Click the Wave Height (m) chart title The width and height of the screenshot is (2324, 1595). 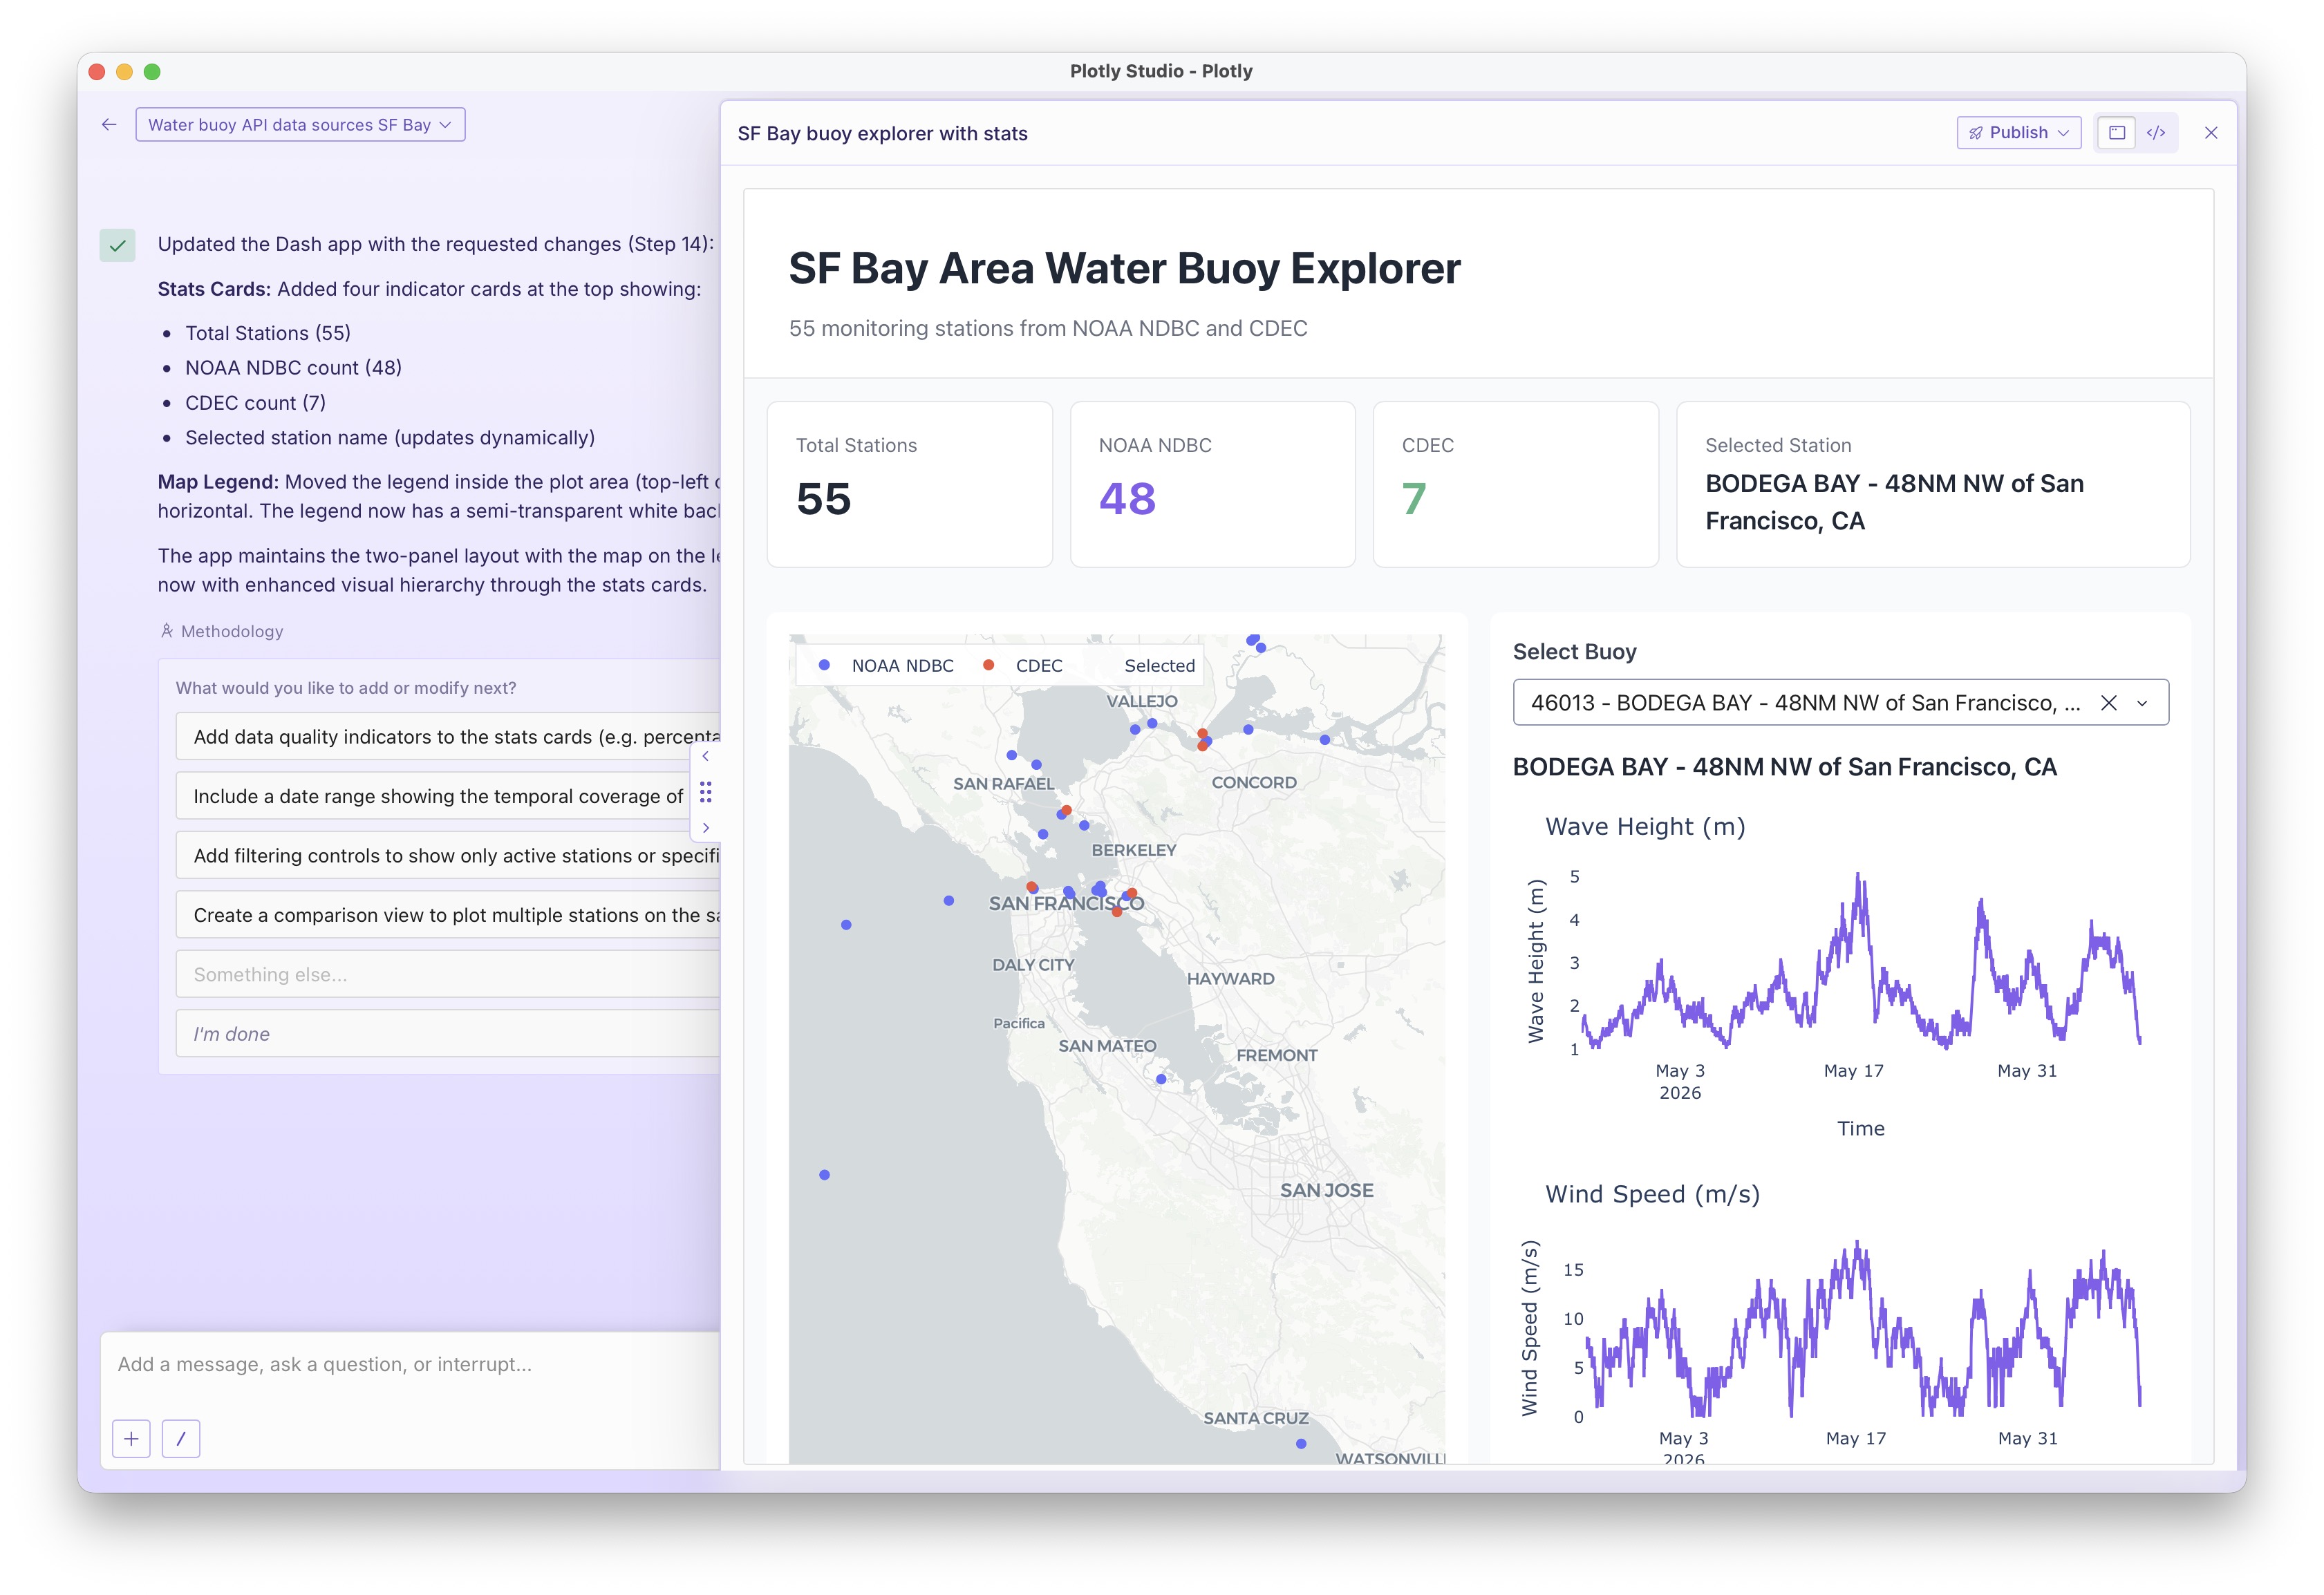[x=1645, y=827]
